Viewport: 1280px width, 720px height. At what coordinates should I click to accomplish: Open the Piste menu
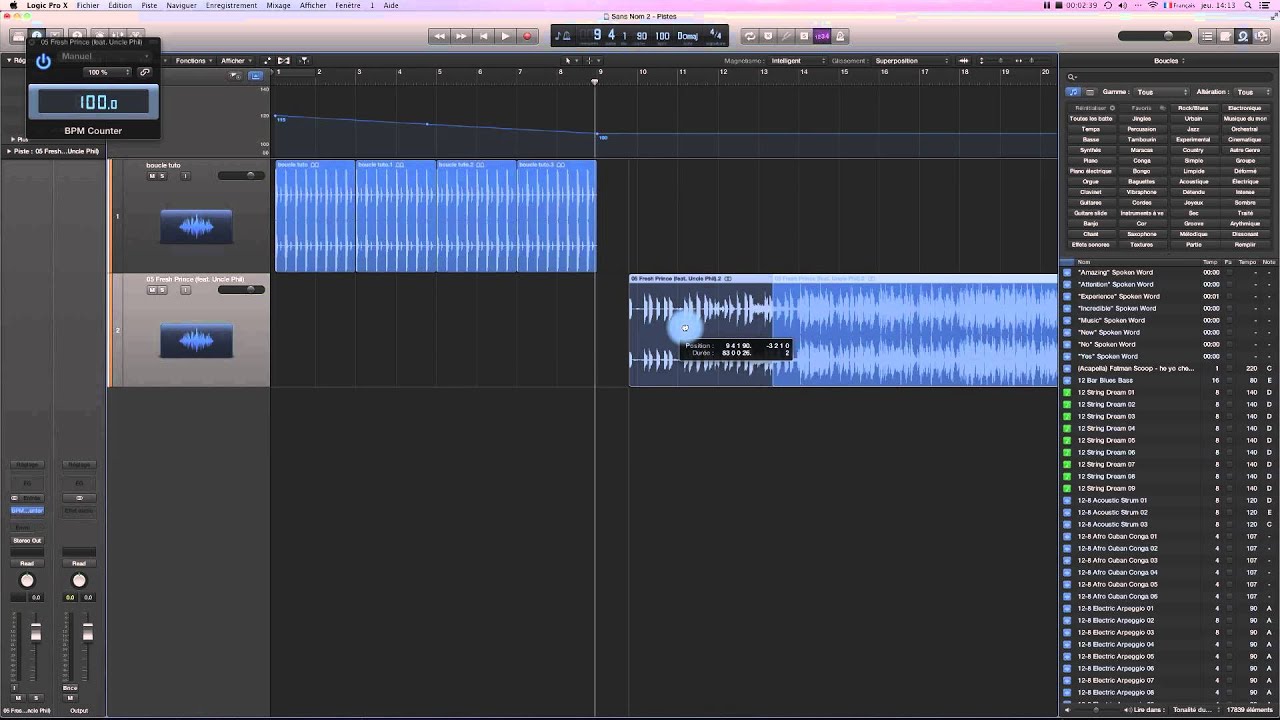[x=149, y=5]
